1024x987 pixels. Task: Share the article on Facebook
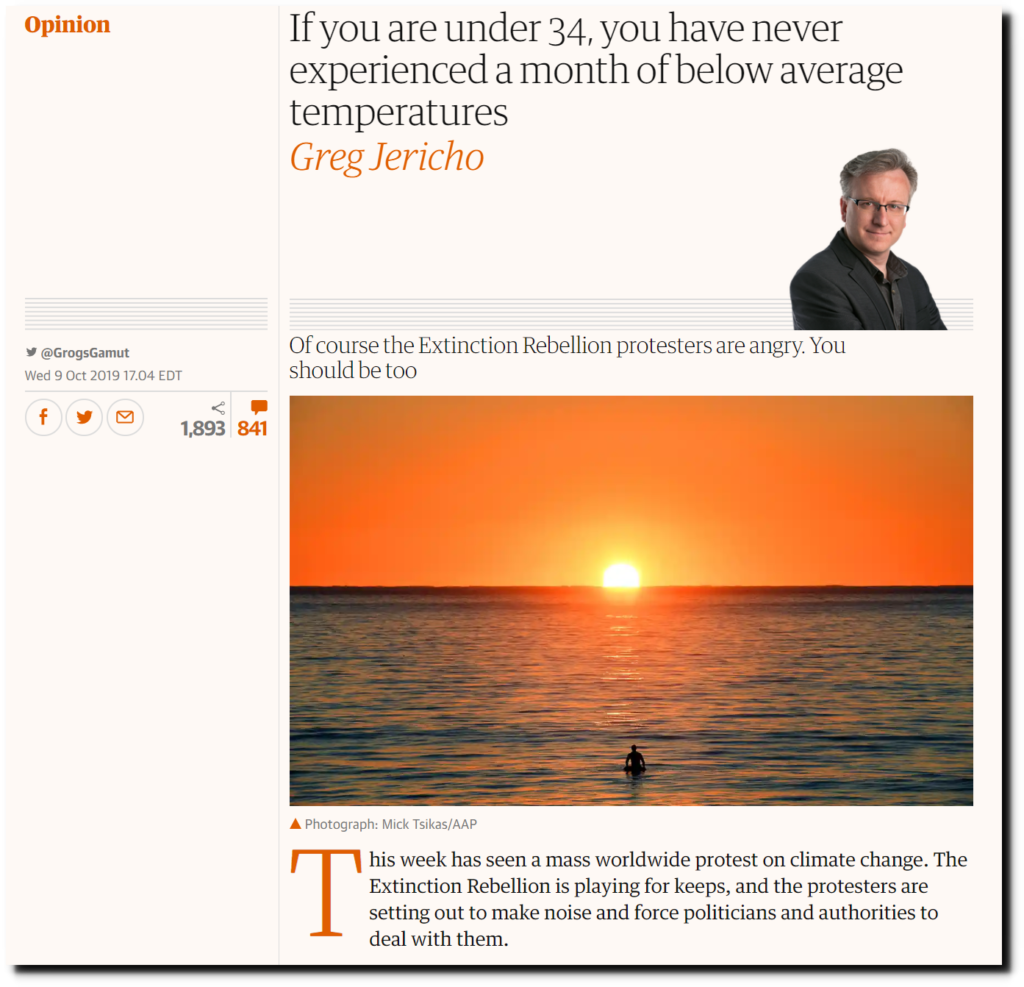click(44, 417)
